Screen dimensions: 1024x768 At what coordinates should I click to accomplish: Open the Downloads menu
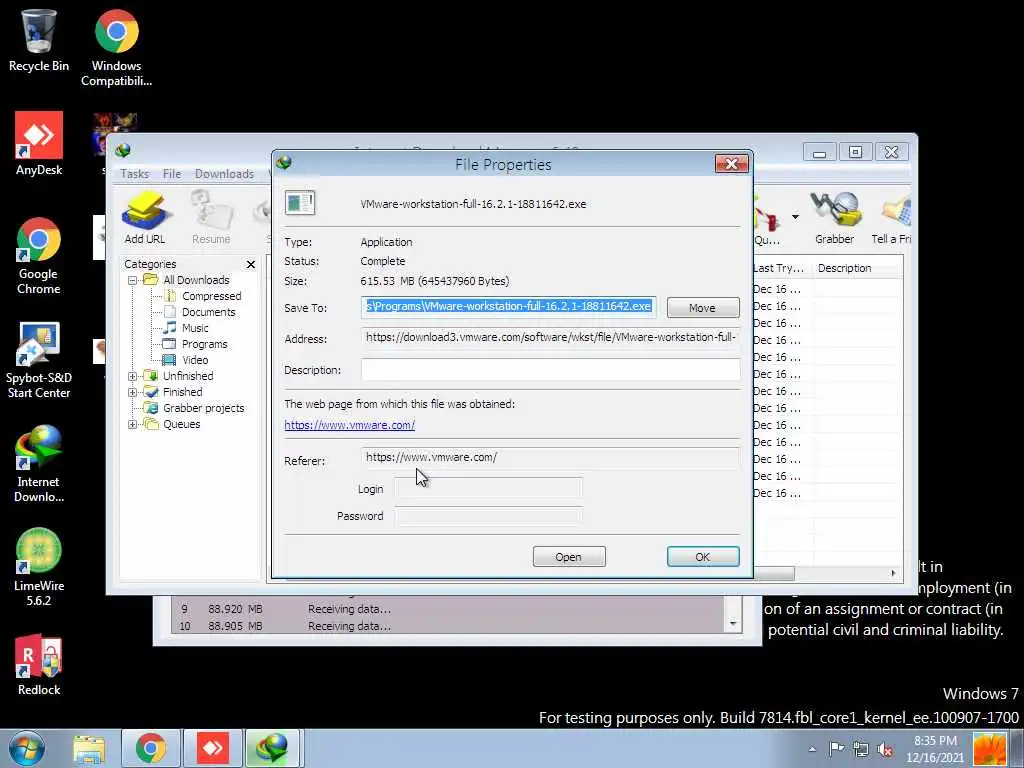point(224,174)
